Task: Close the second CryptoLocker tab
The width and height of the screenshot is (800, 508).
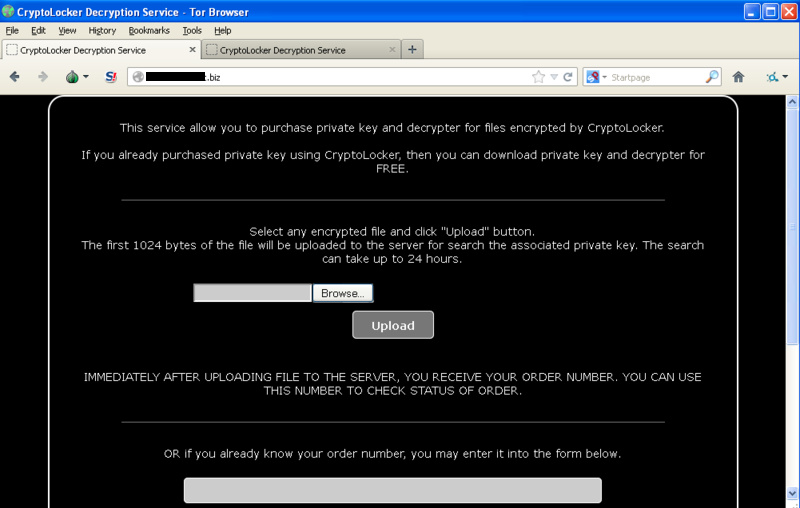Action: (x=392, y=49)
